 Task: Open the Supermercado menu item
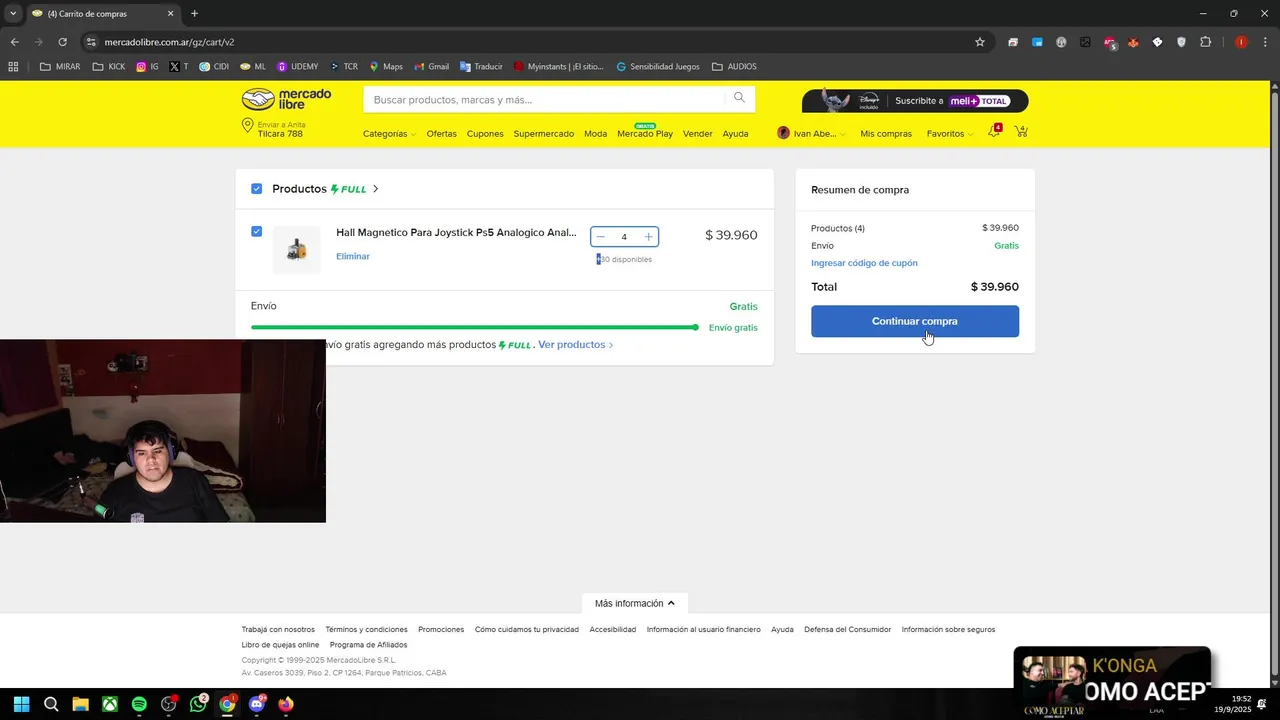point(544,134)
